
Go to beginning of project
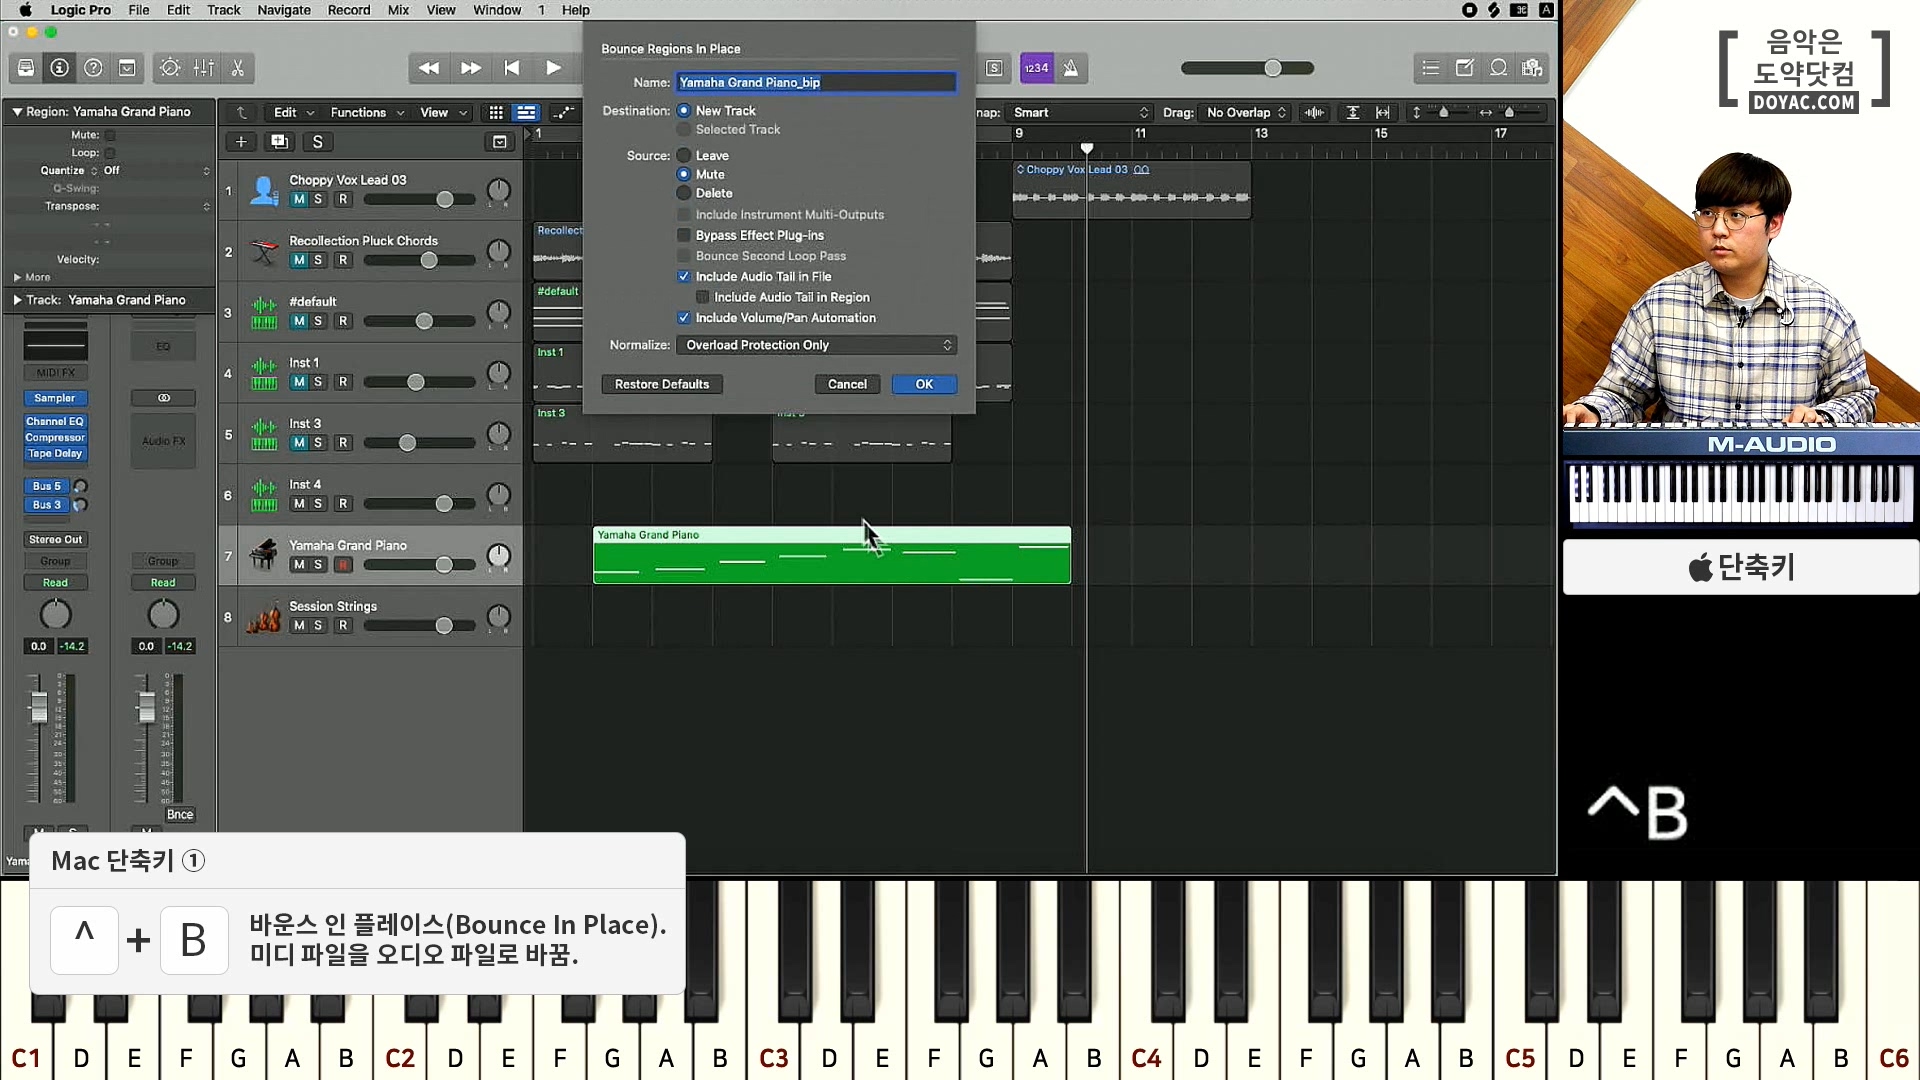click(x=512, y=68)
